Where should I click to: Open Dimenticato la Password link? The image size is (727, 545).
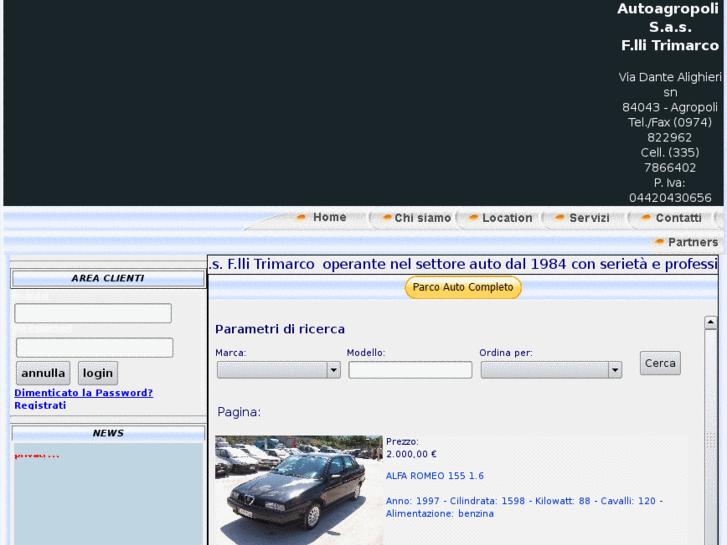coord(83,393)
